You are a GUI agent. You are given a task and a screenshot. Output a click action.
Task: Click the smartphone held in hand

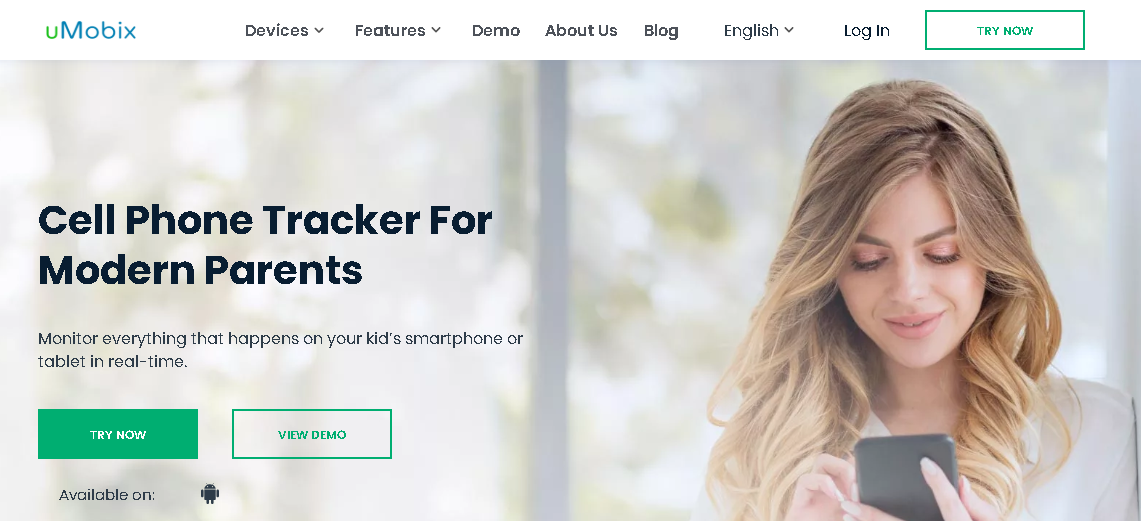pyautogui.click(x=905, y=477)
